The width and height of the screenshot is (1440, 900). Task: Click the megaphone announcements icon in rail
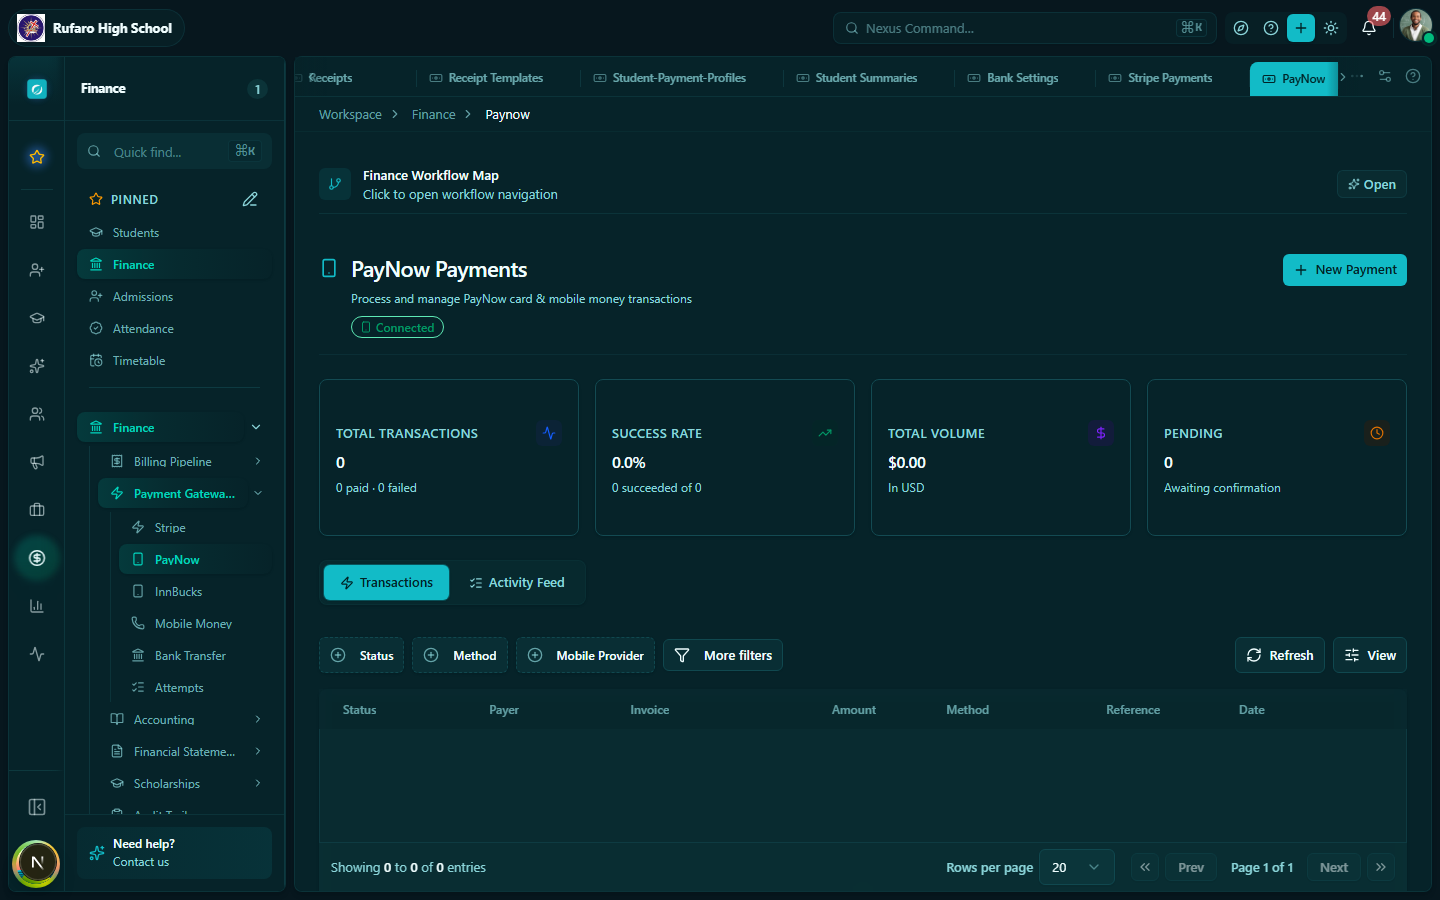(37, 462)
